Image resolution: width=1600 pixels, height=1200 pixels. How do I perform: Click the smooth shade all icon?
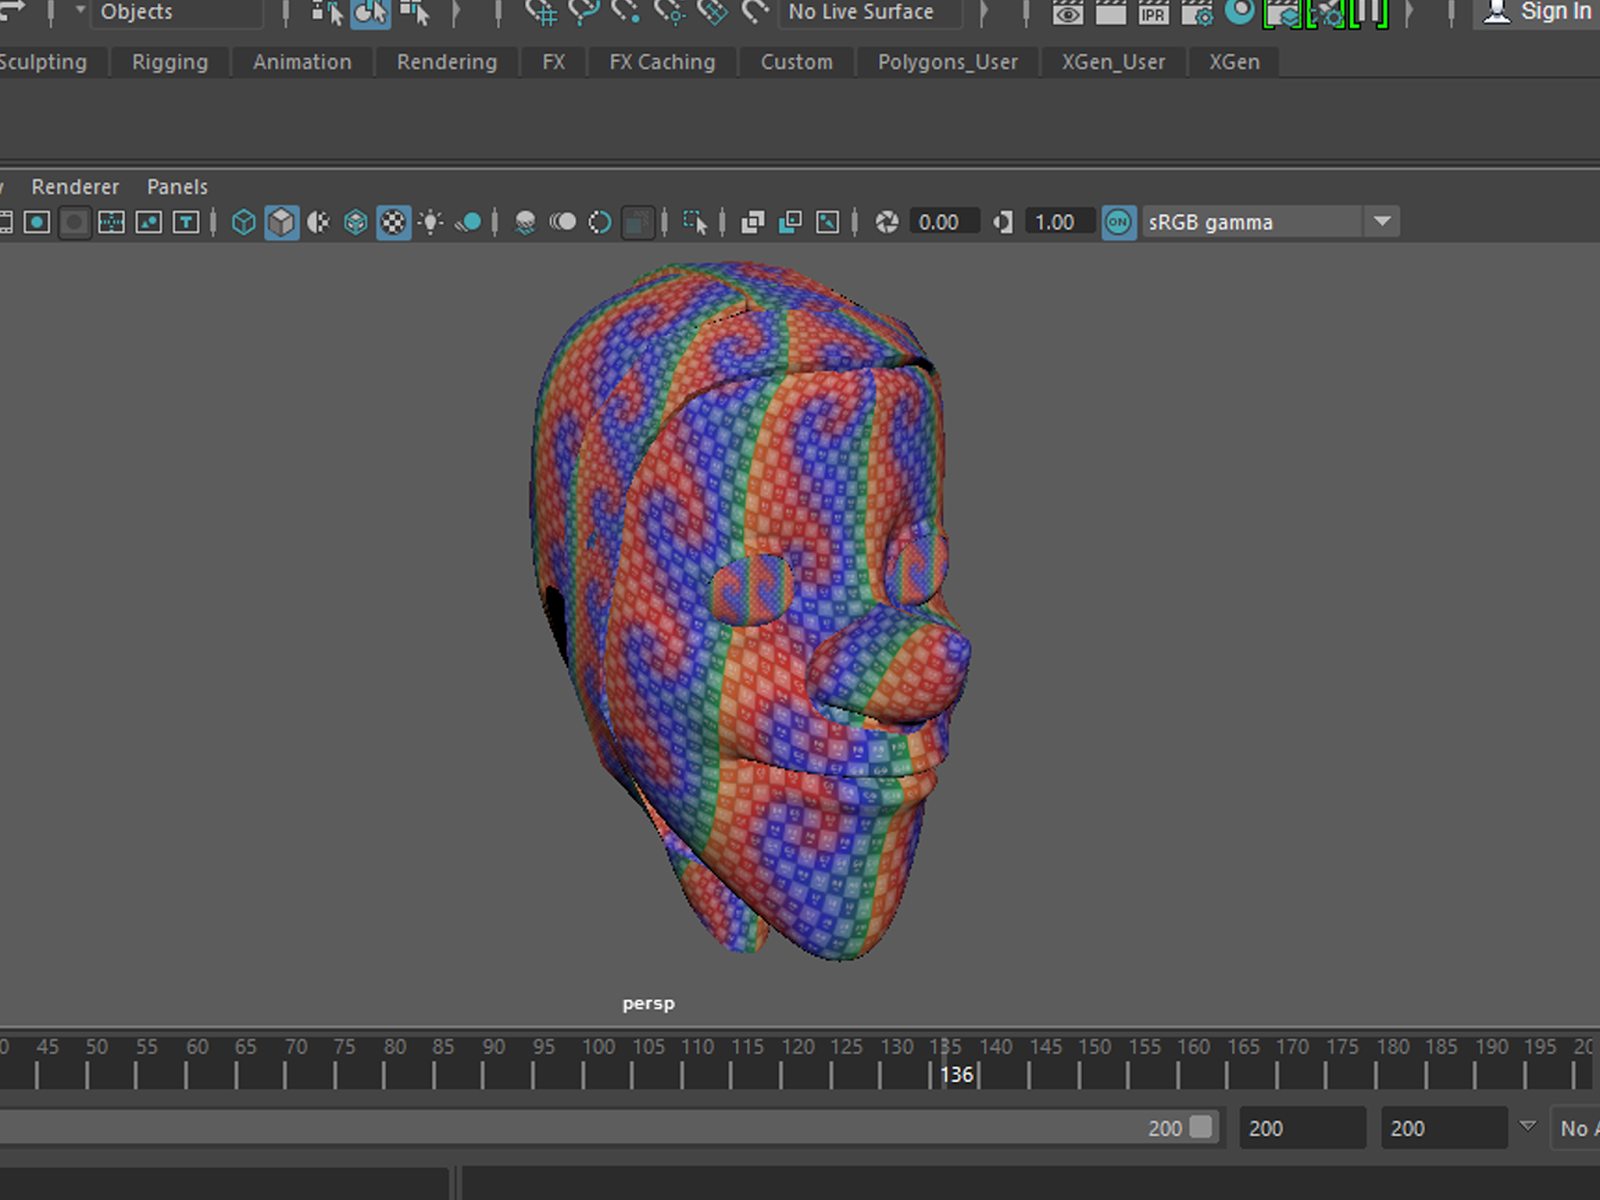click(281, 222)
